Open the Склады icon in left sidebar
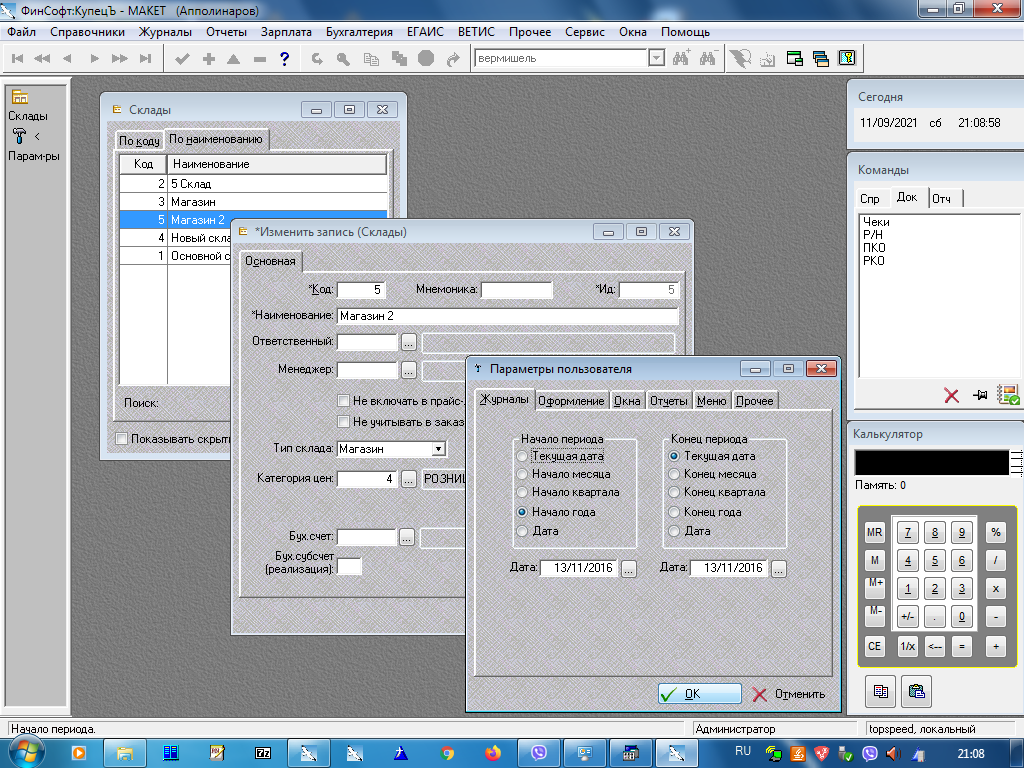Viewport: 1024px width, 768px height. click(x=20, y=98)
